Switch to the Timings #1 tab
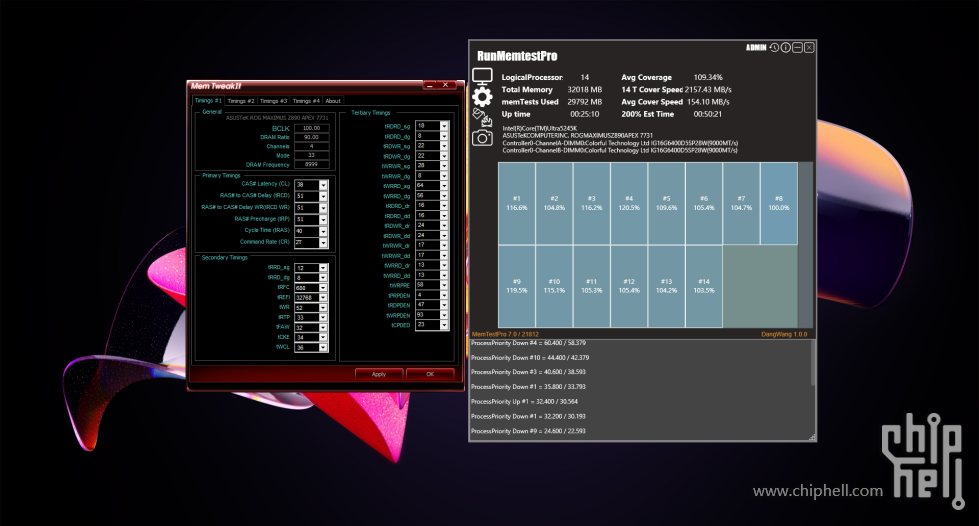This screenshot has height=526, width=979. coord(208,101)
